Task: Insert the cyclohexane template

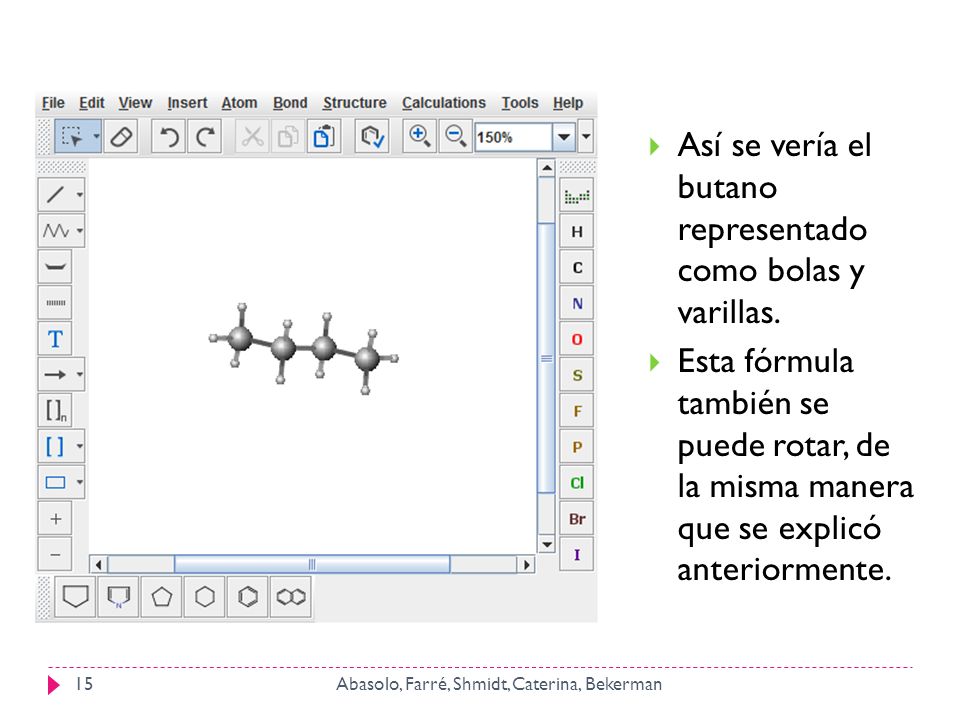Action: point(204,596)
